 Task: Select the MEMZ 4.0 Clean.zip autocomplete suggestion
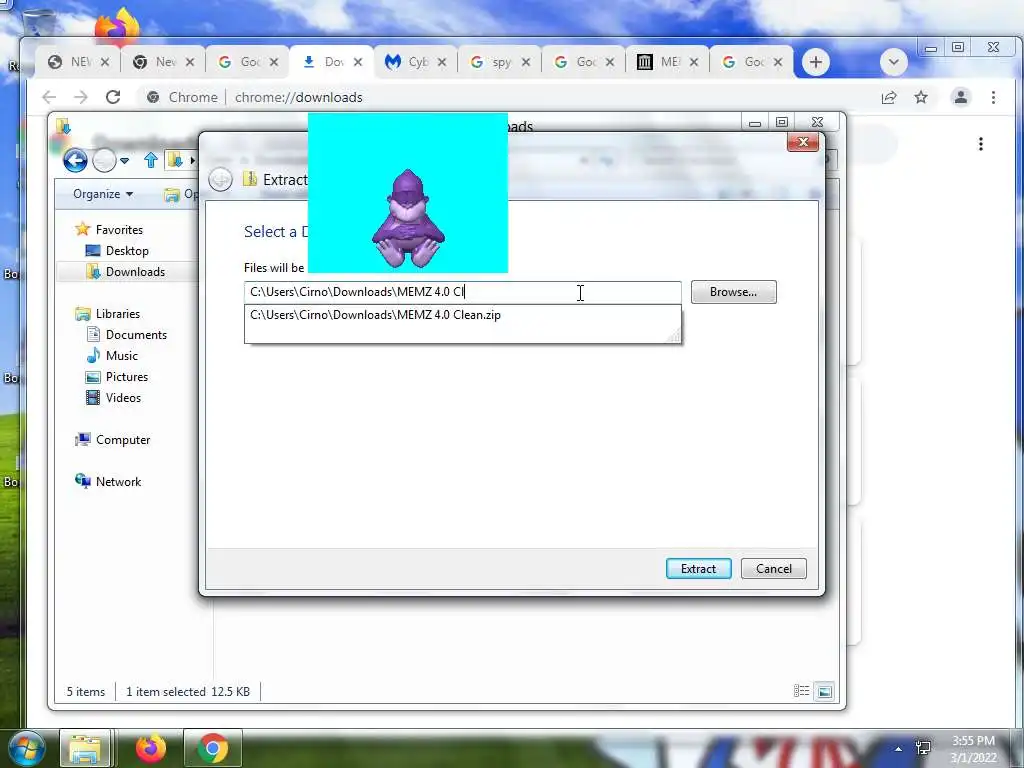[x=462, y=315]
